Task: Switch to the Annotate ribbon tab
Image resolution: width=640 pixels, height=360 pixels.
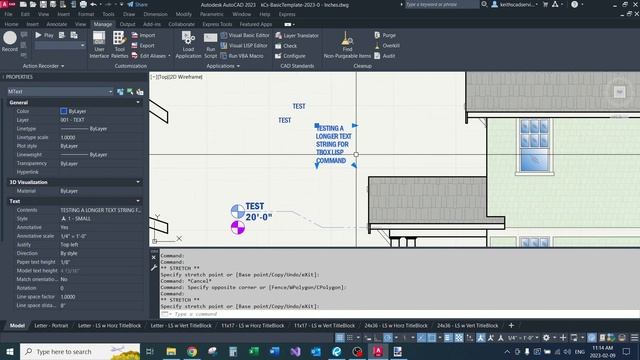Action: click(x=56, y=24)
